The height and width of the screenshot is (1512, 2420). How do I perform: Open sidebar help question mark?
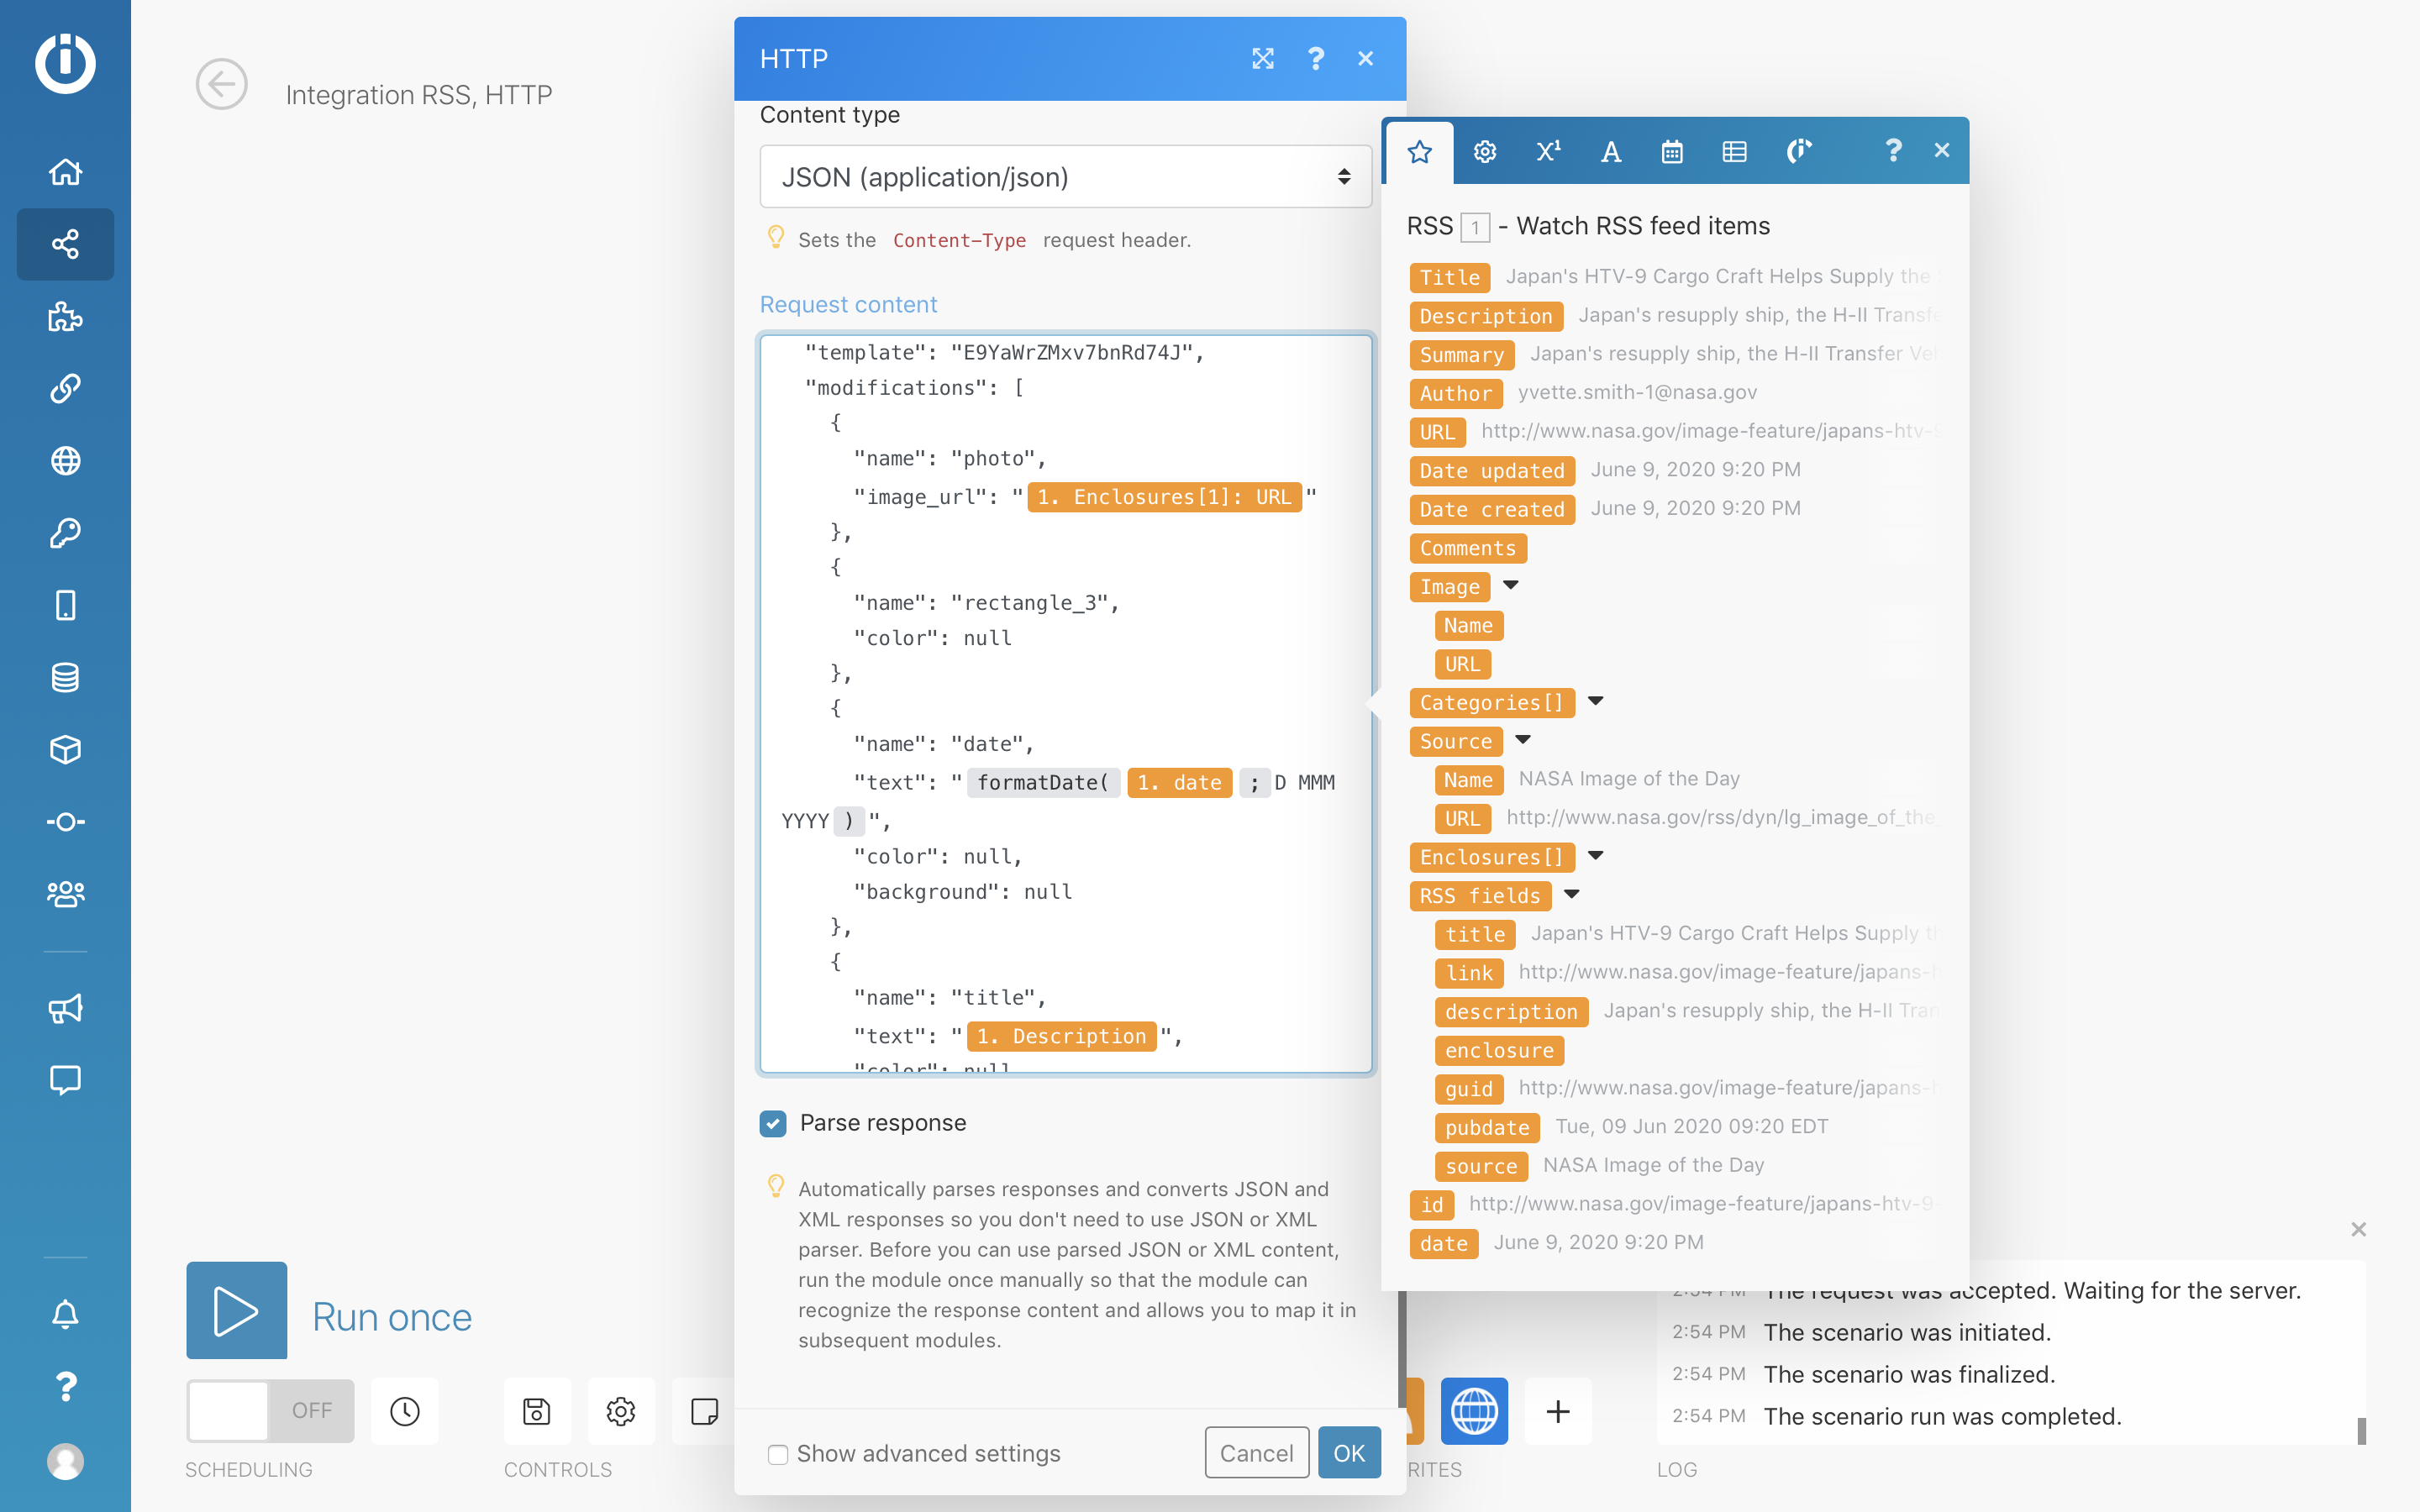coord(65,1386)
